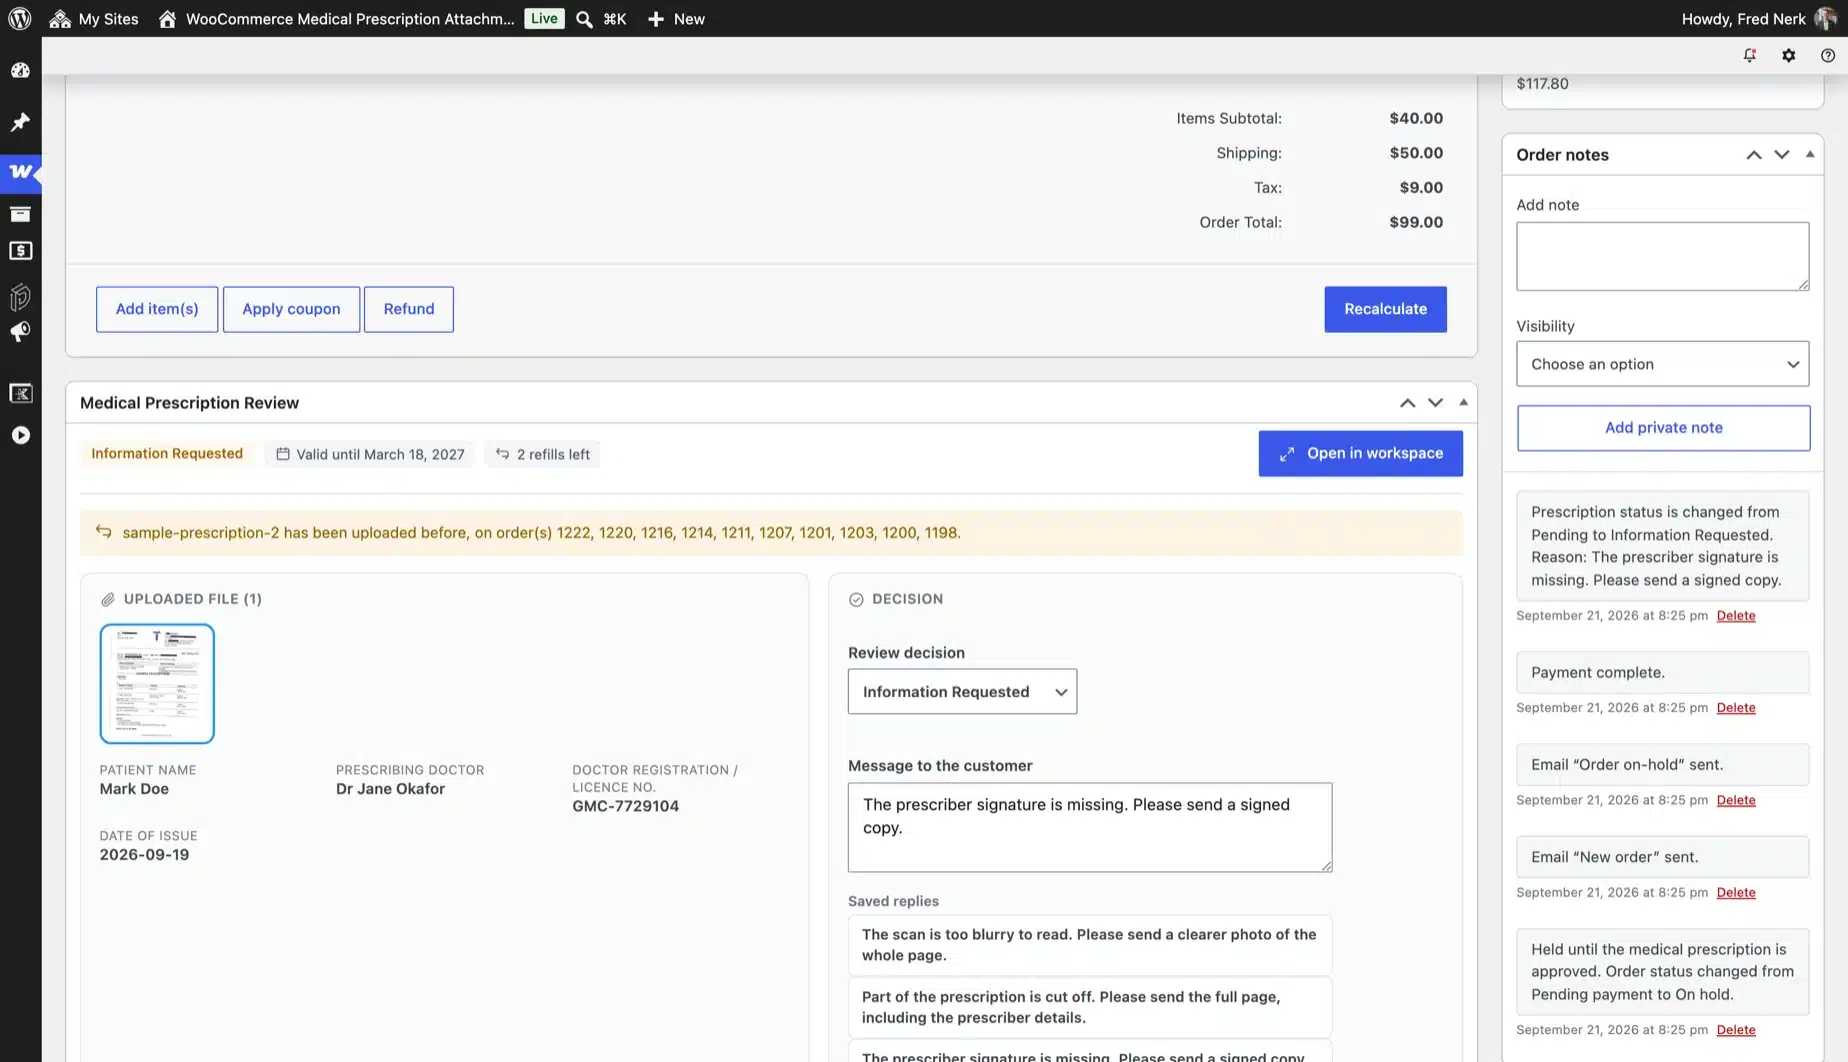Open the settings gear icon
The image size is (1848, 1062).
pyautogui.click(x=1788, y=56)
